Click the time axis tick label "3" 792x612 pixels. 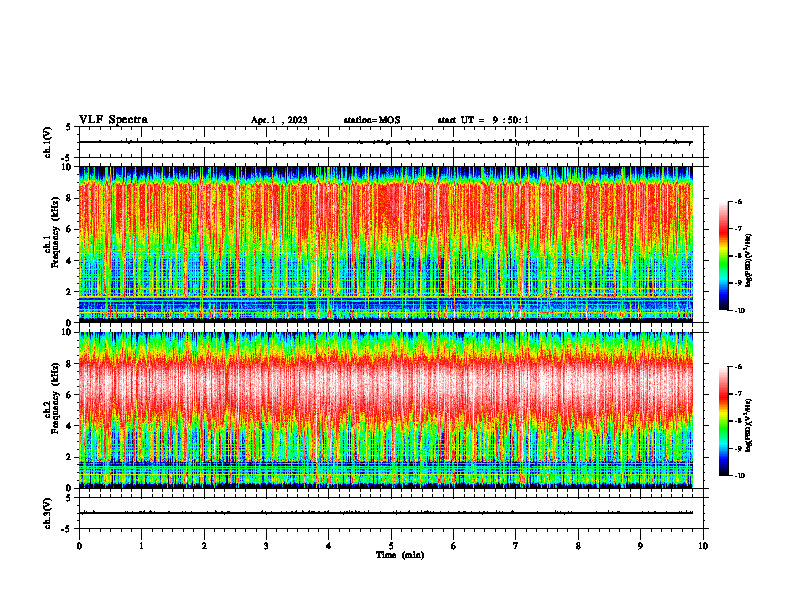pos(266,546)
